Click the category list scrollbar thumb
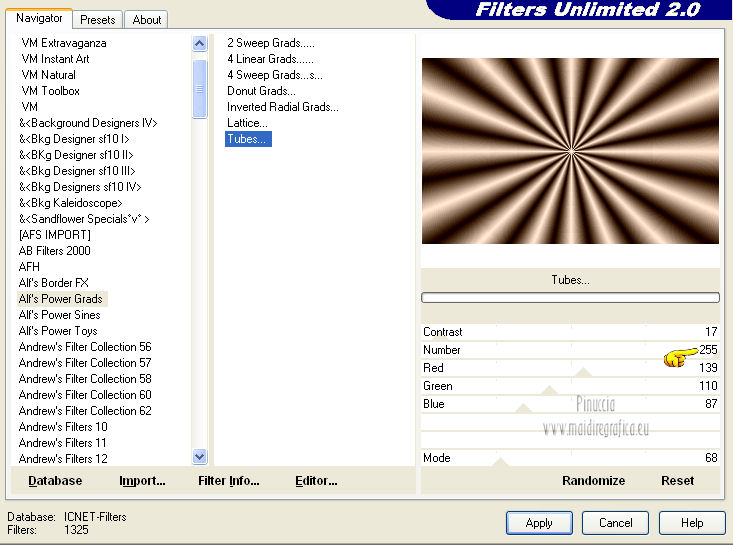The height and width of the screenshot is (545, 733). pos(200,88)
